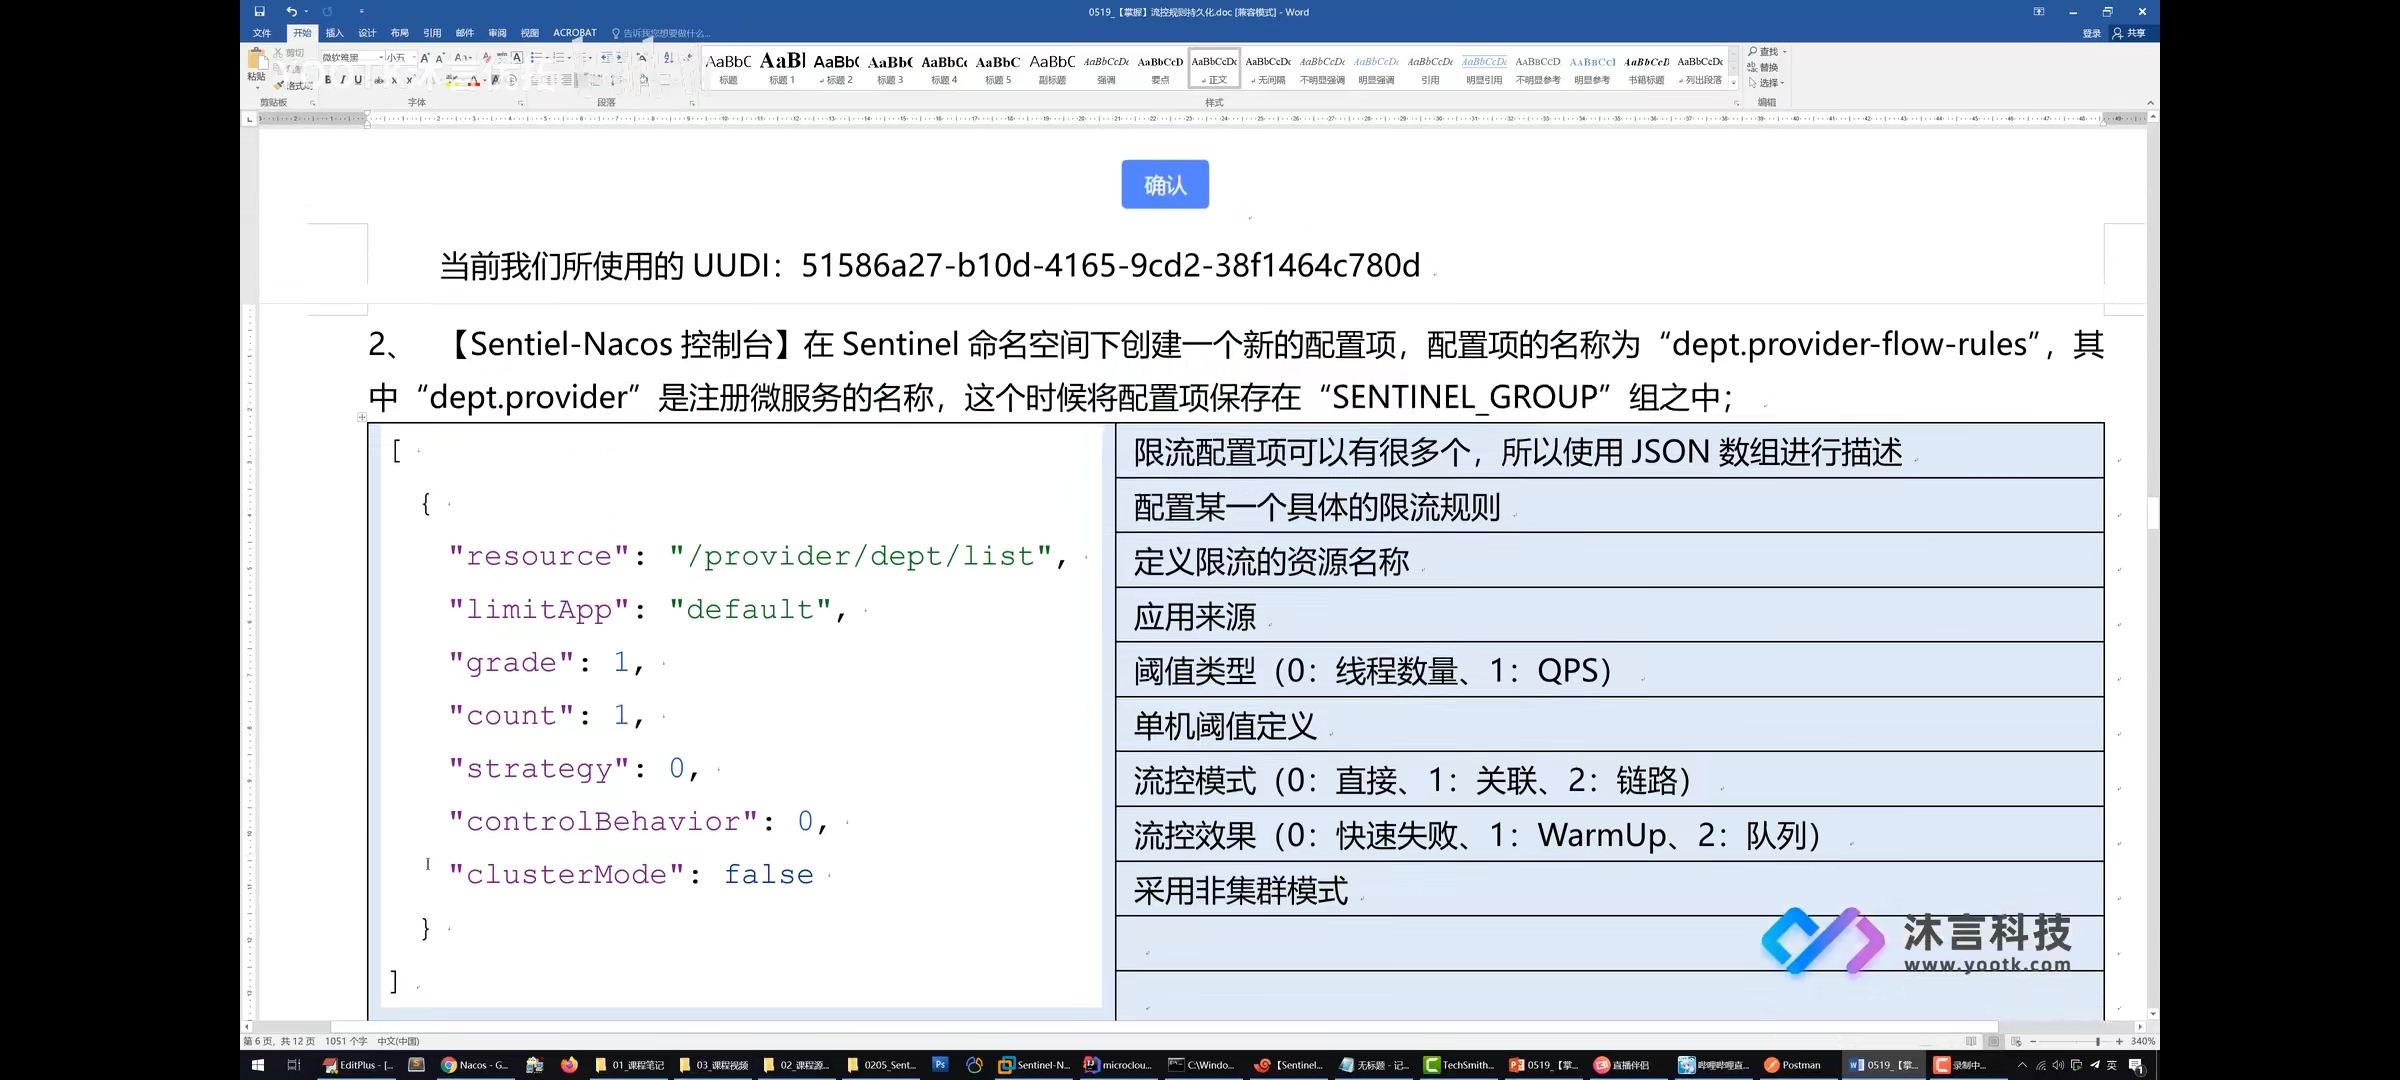Click the Paste (粘贴) clipboard icon
Image resolution: width=2400 pixels, height=1080 pixels.
tap(257, 58)
